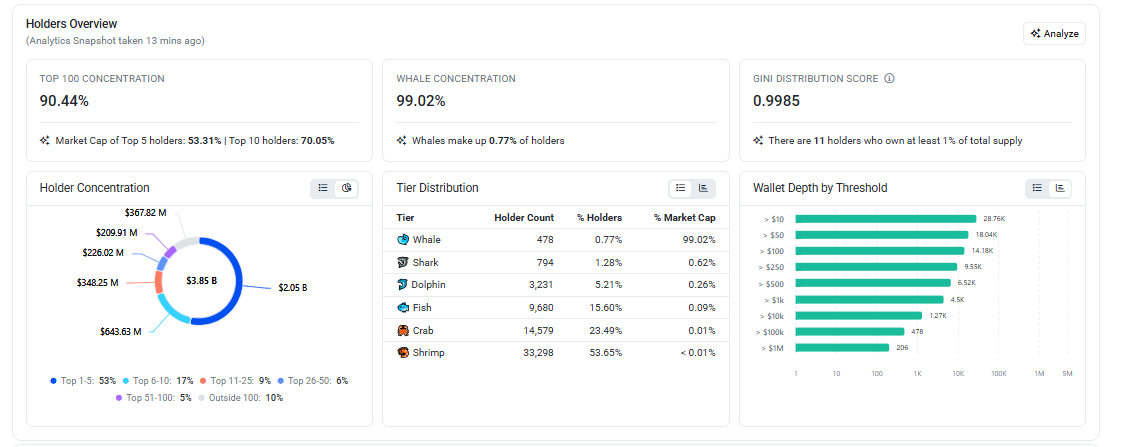
Task: Show Tier Distribution as a bar chart
Action: (x=703, y=188)
